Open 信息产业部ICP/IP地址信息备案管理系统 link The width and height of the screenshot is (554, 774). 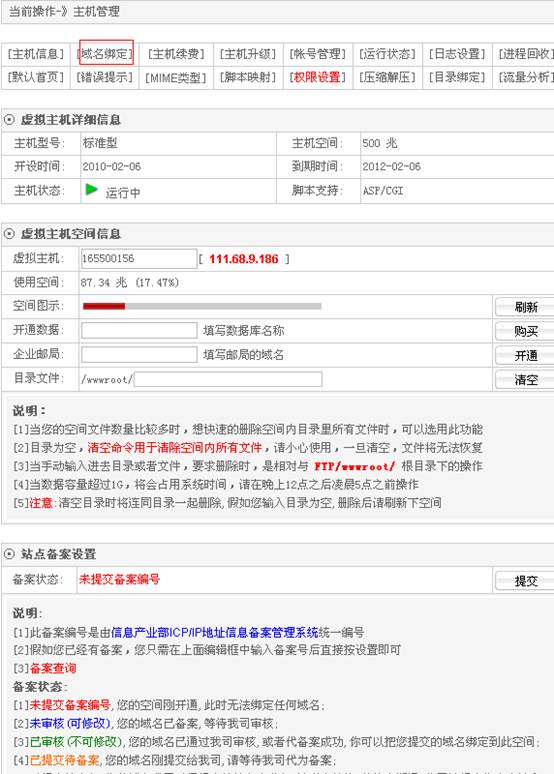[x=215, y=632]
